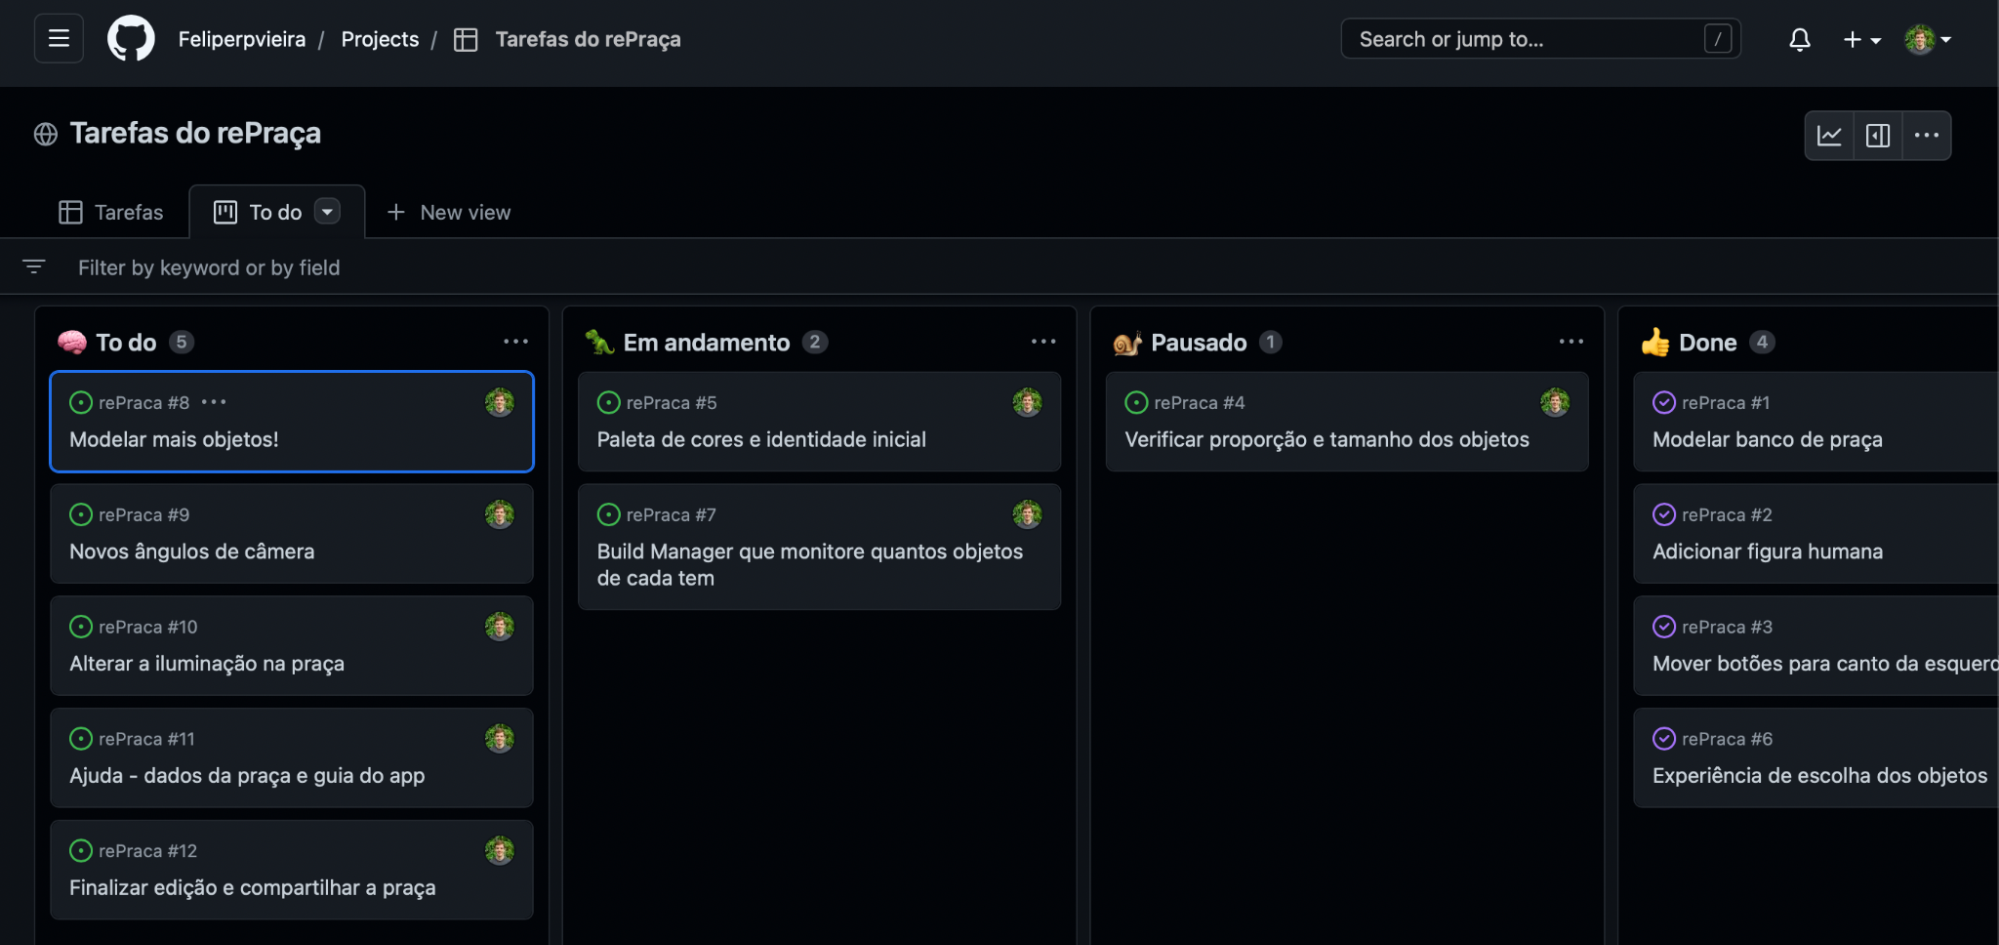Click assignee avatar on rePraca #5 card

coord(1027,402)
